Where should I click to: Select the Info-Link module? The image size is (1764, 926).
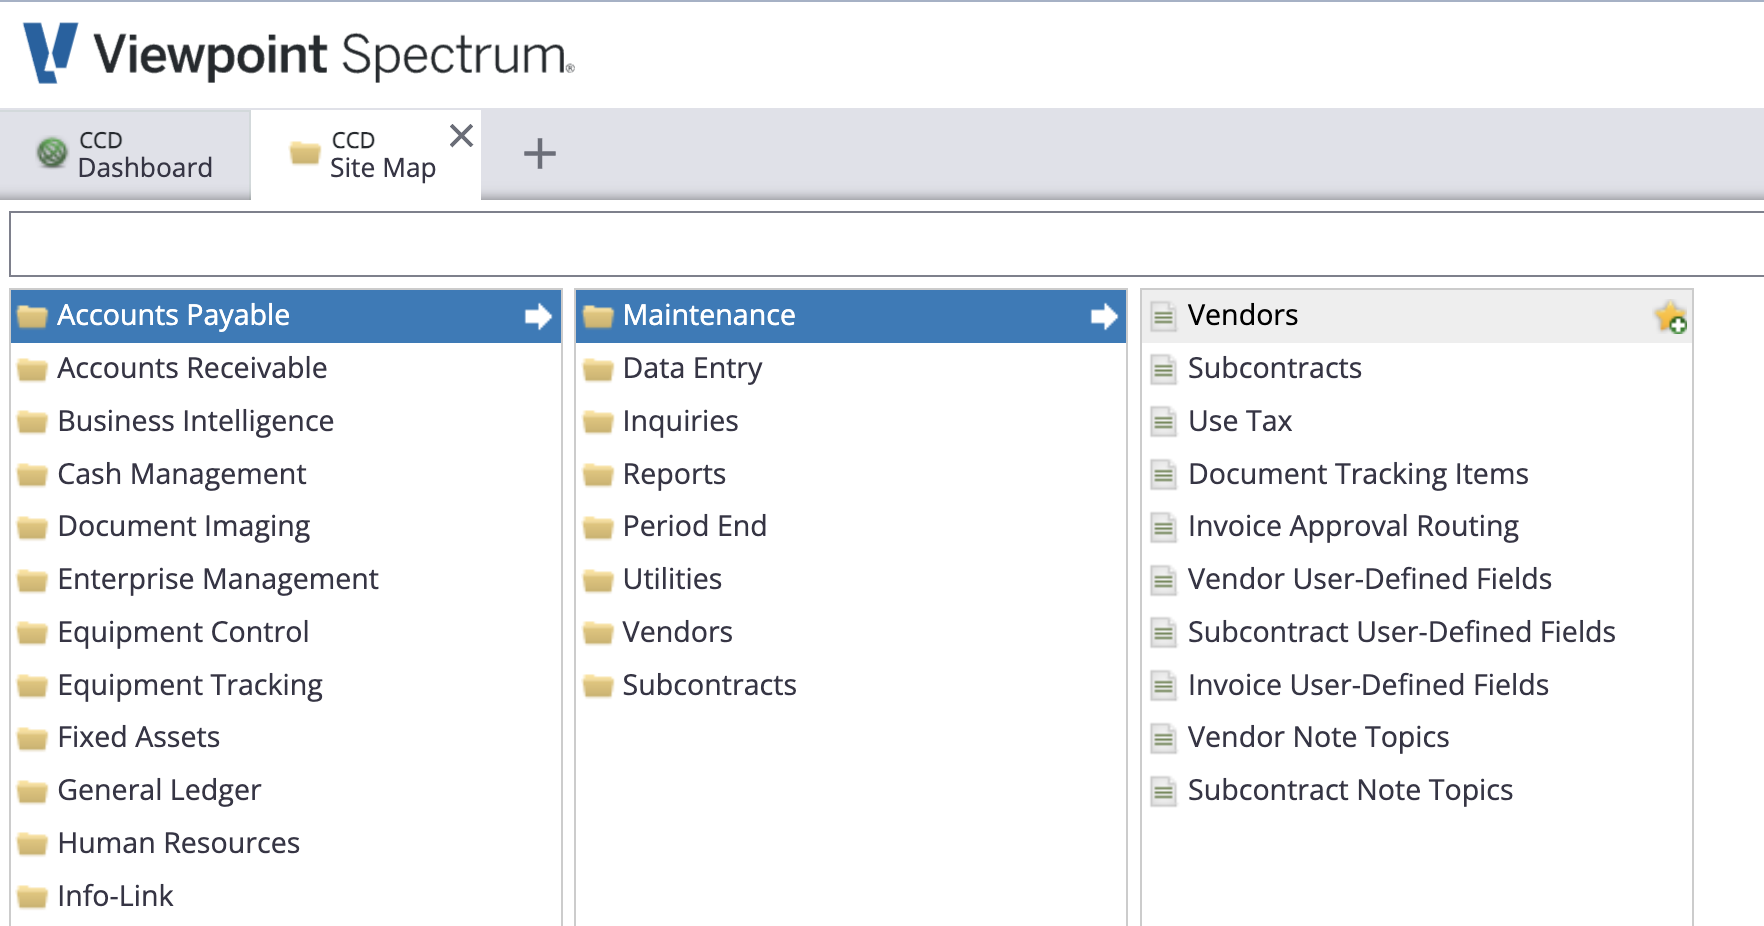tap(286, 896)
